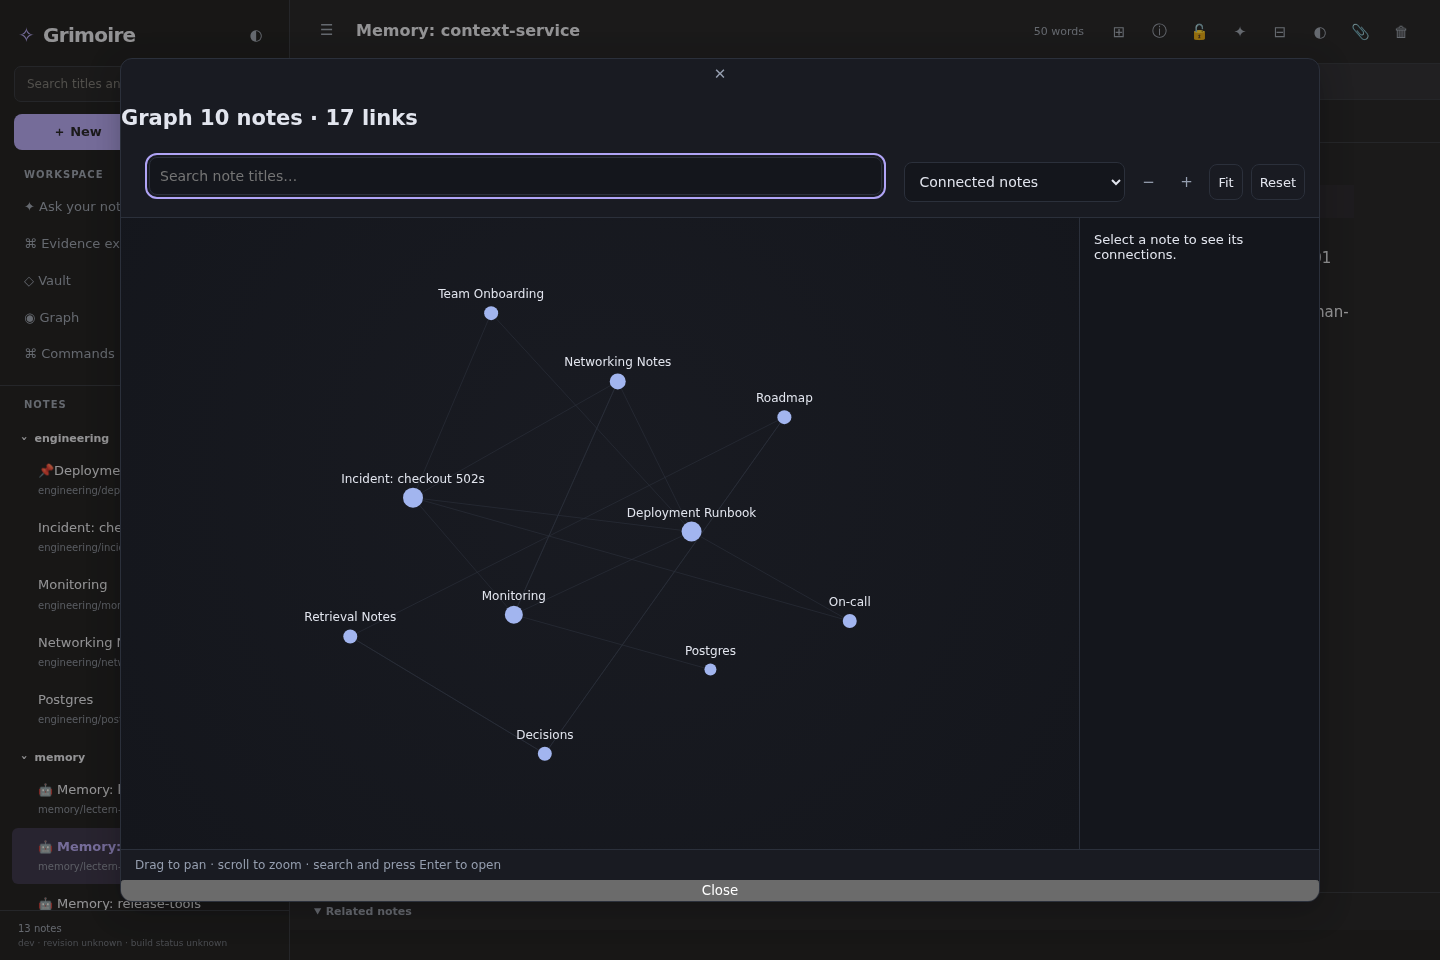Toggle contrast half-circle icon in top toolbar
This screenshot has width=1440, height=960.
tap(1320, 32)
